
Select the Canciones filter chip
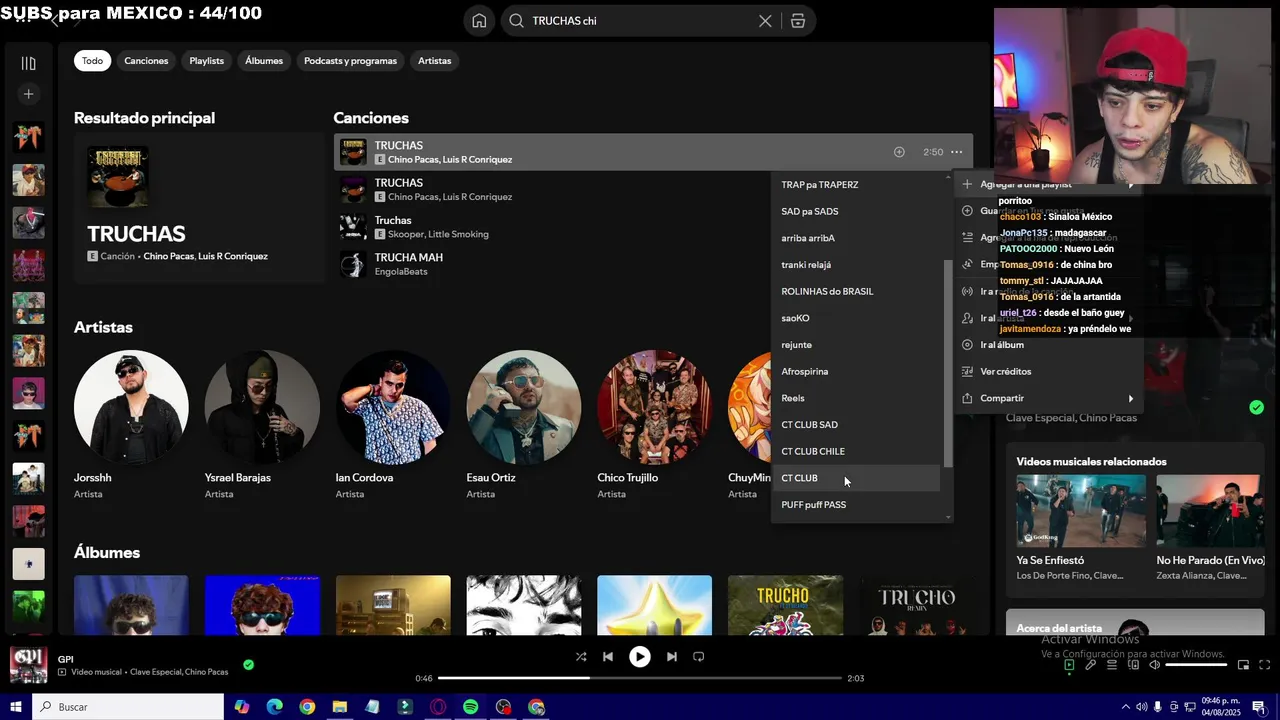click(146, 61)
